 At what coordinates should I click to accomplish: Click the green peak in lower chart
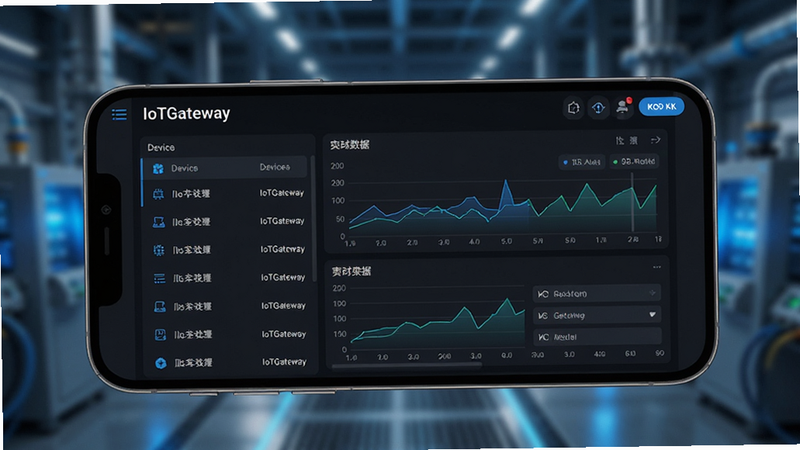507,307
